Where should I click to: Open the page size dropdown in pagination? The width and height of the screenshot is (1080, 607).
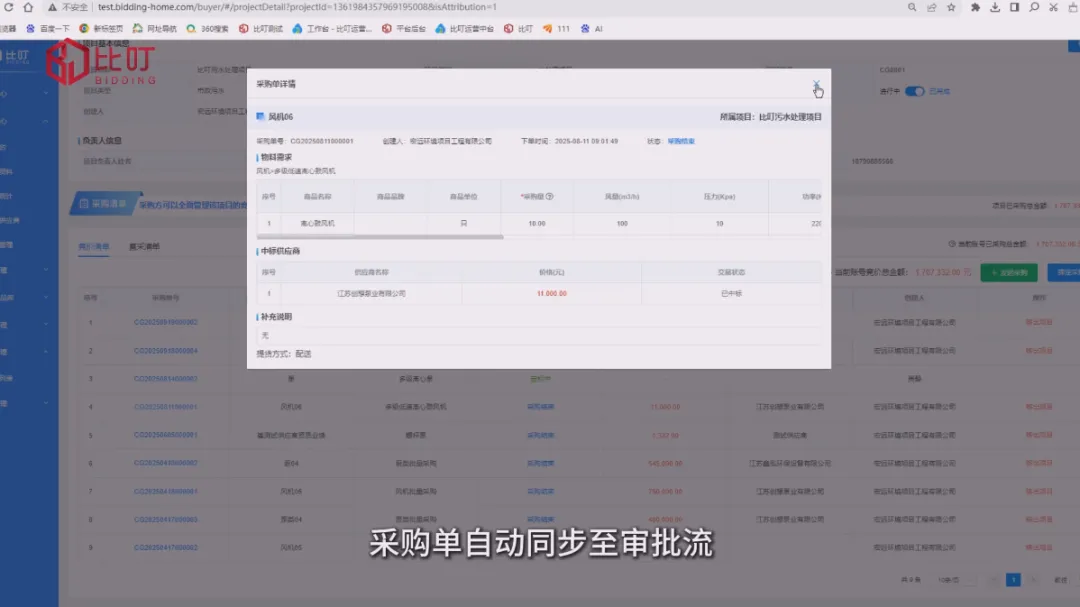956,580
